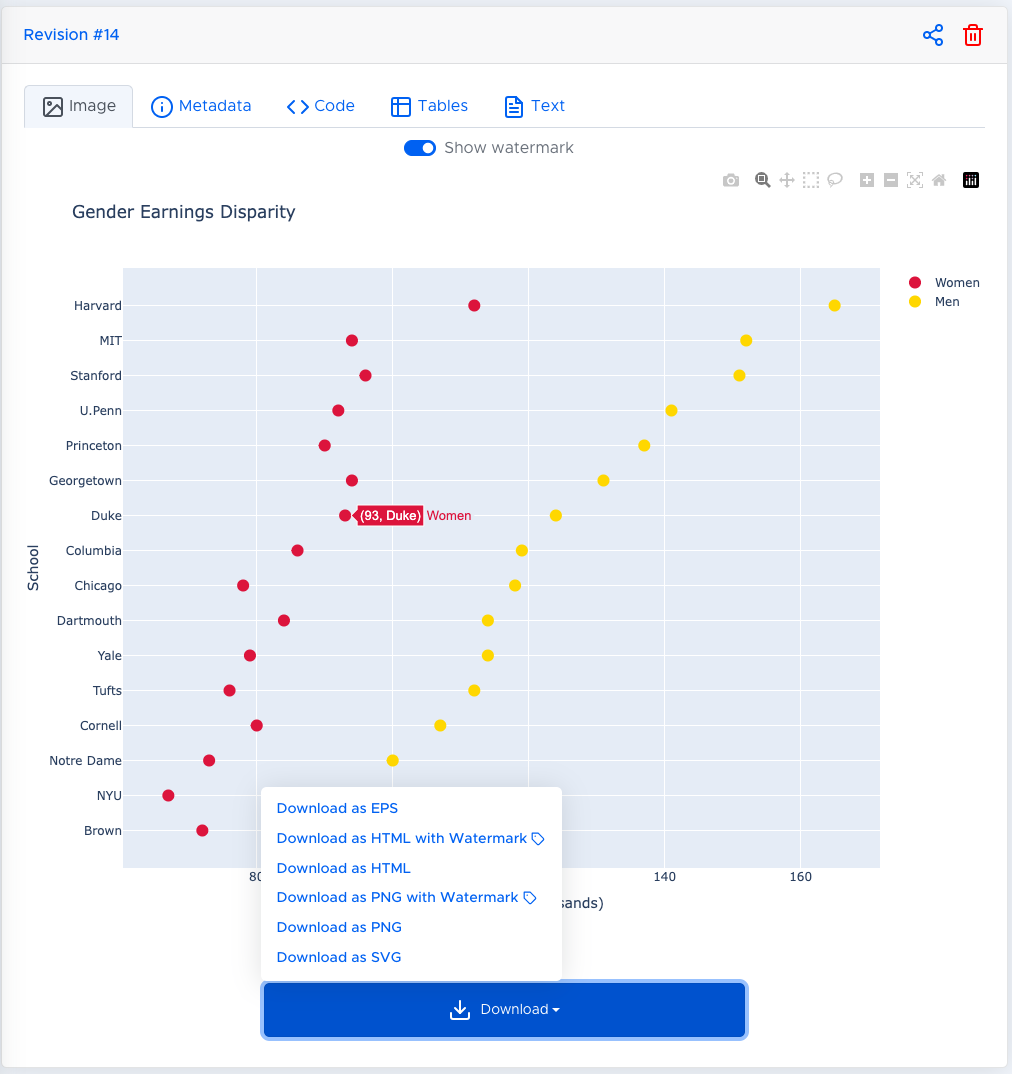Click the Women data point for Tufts
Screen dimensions: 1012x1074
tap(230, 690)
